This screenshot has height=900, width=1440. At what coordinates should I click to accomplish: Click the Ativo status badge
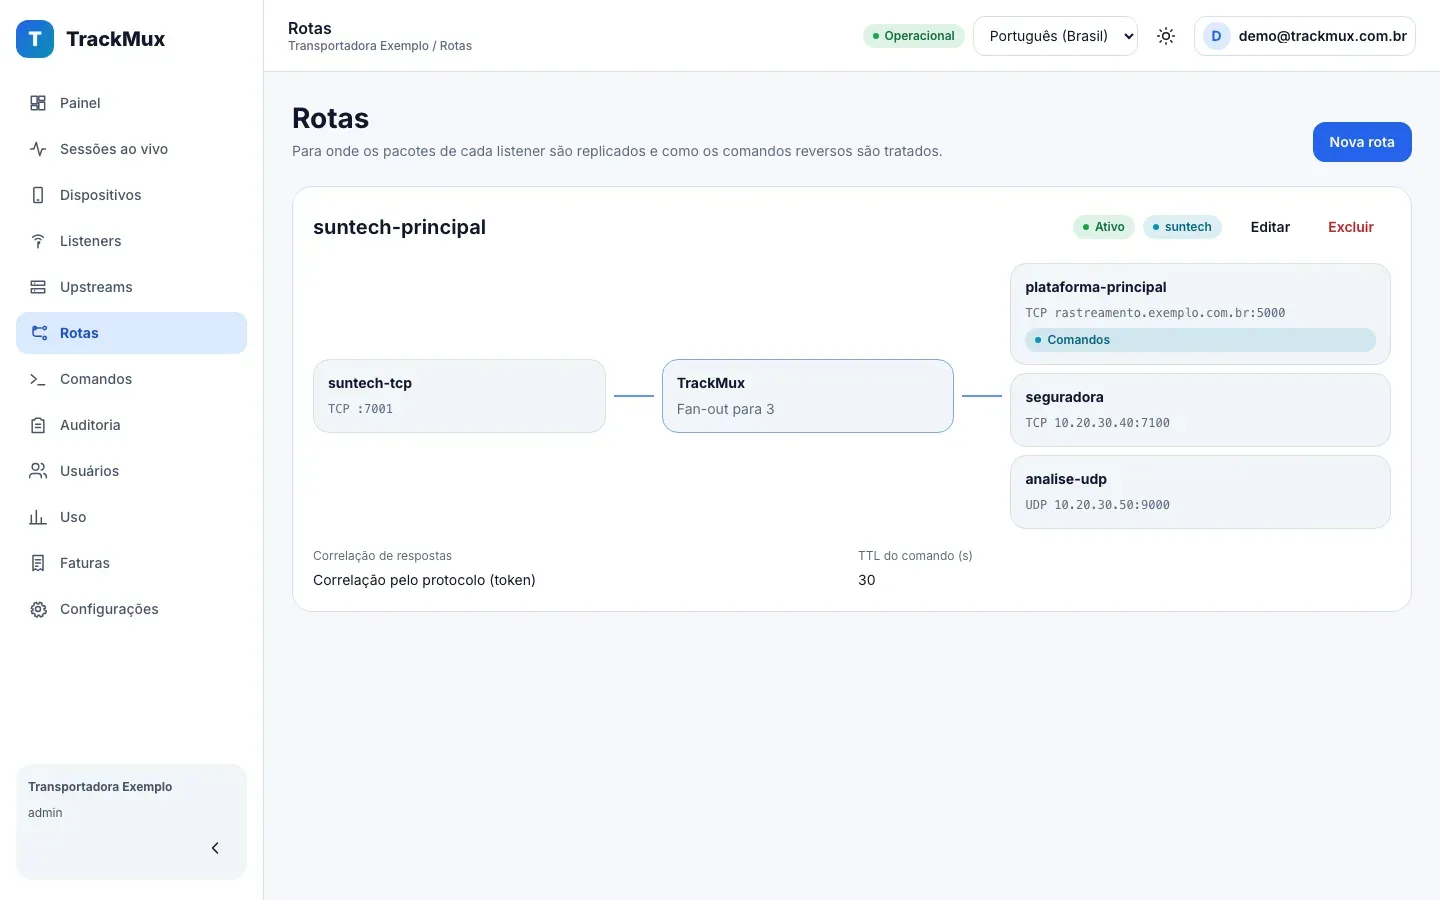[x=1104, y=227]
